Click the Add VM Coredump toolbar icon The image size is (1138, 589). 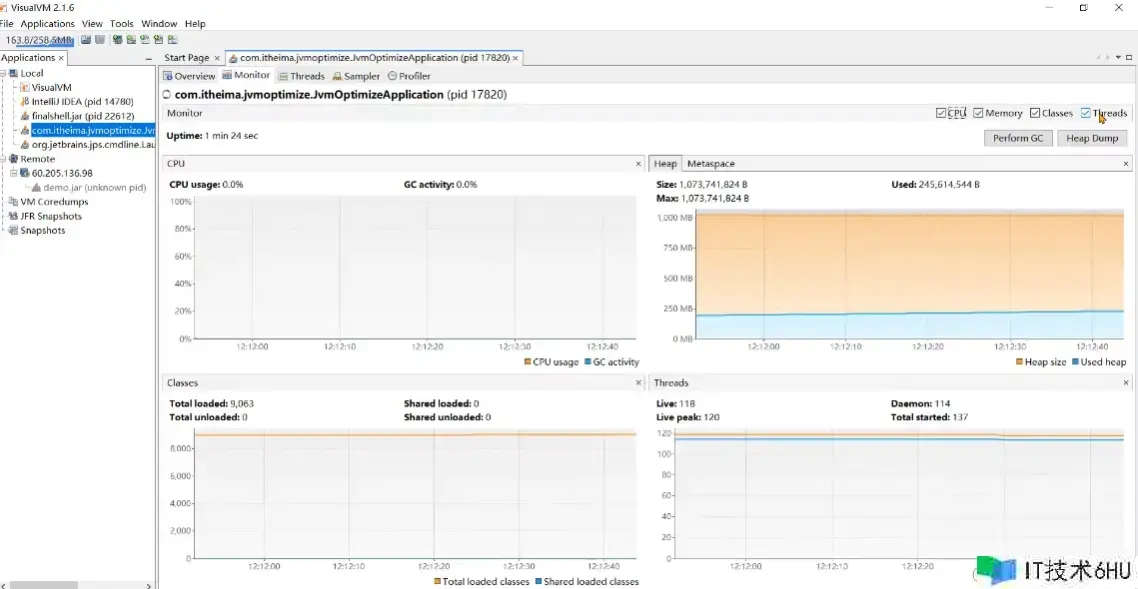tap(144, 40)
